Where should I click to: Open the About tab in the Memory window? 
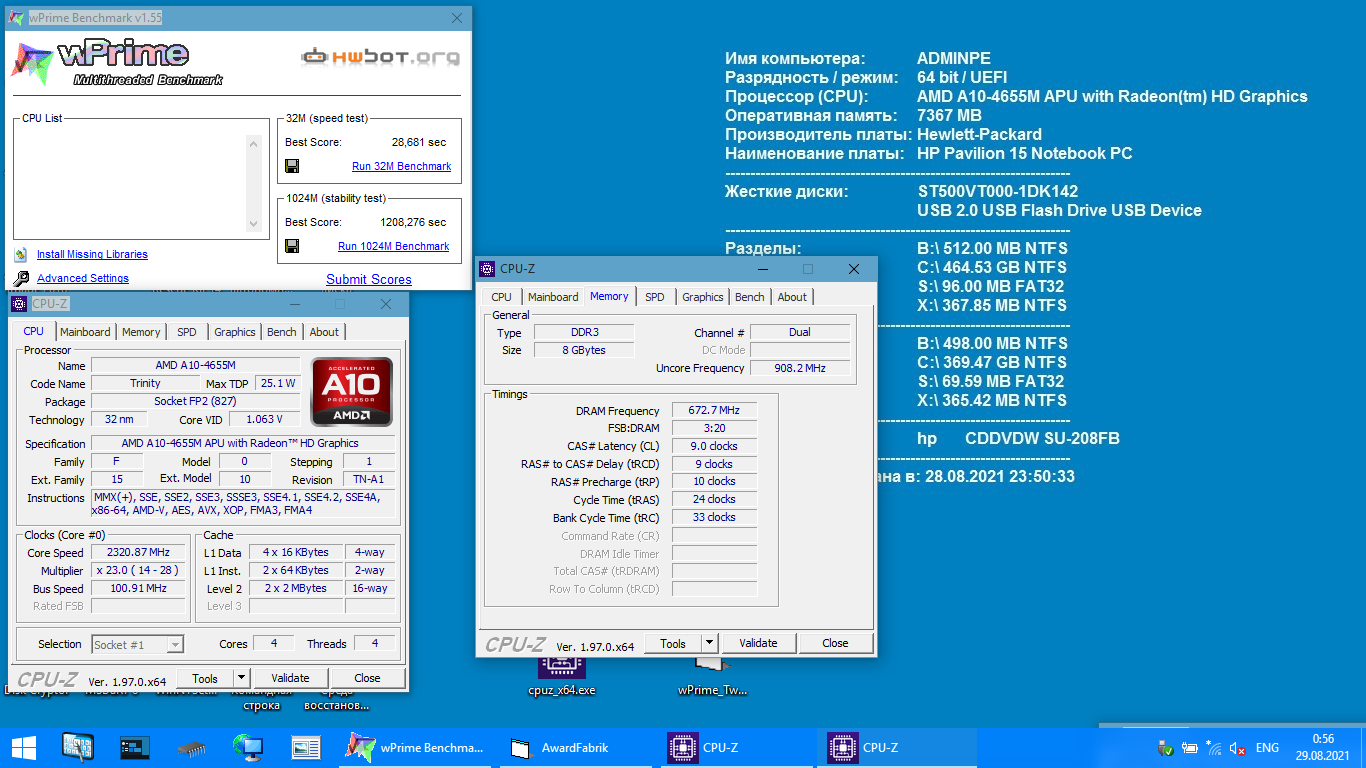(x=792, y=297)
